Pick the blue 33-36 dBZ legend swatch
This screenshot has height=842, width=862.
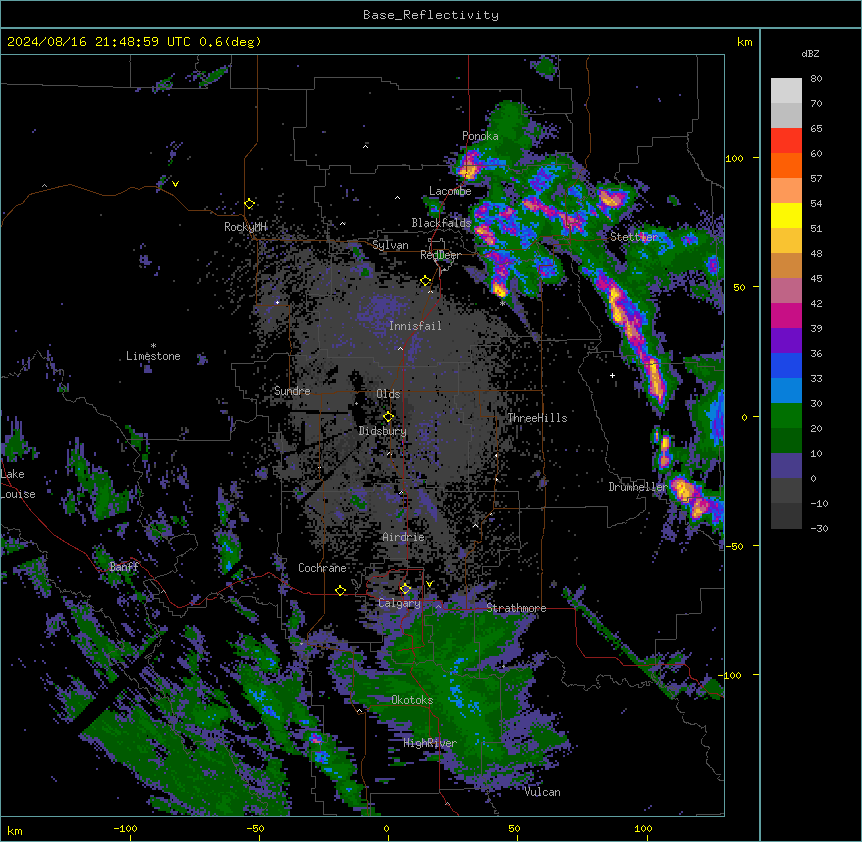point(786,365)
